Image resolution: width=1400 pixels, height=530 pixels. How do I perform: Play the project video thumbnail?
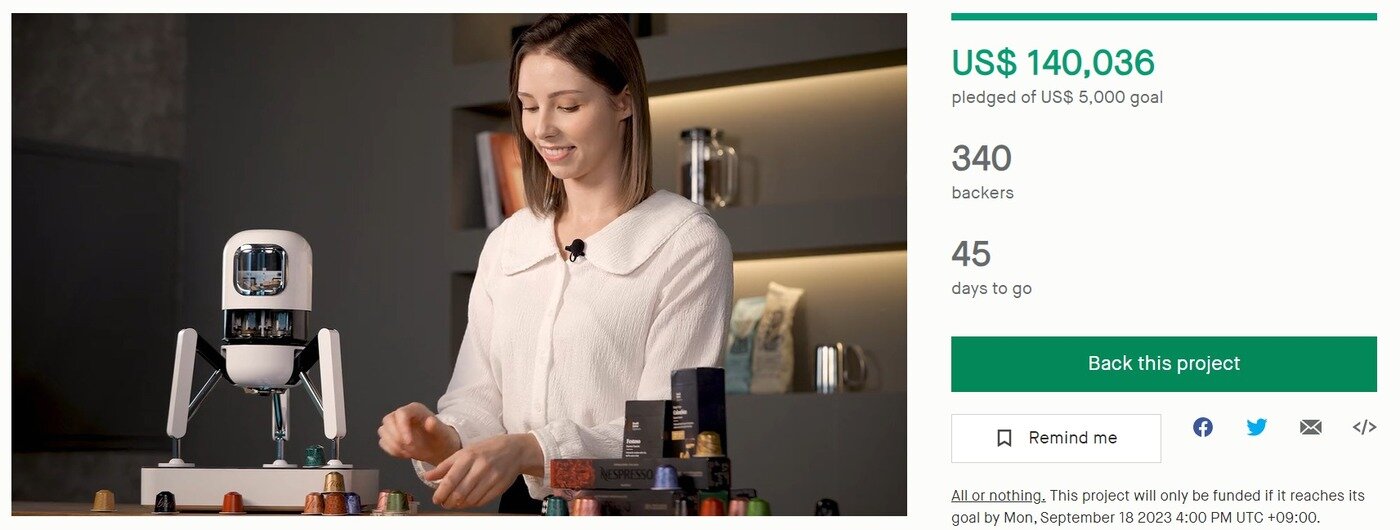click(459, 264)
